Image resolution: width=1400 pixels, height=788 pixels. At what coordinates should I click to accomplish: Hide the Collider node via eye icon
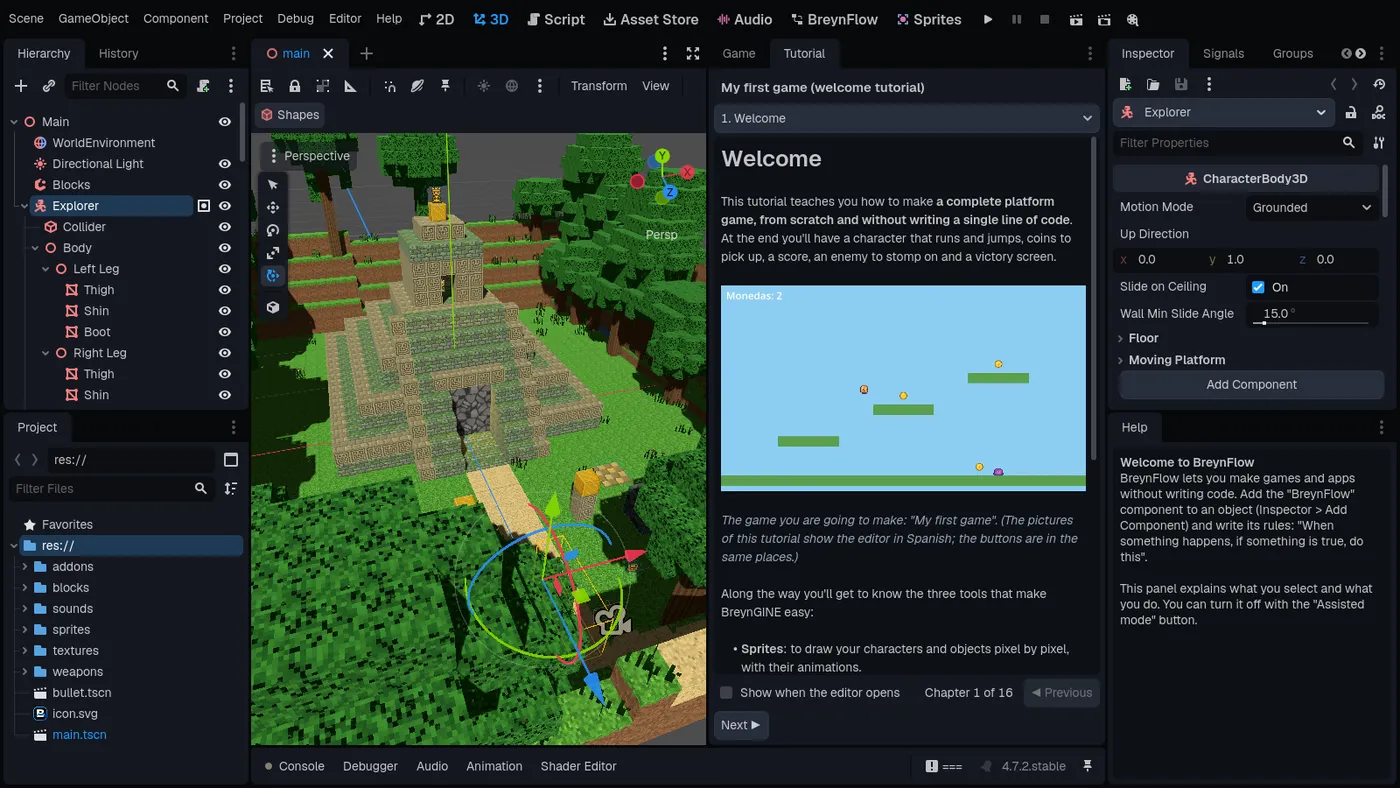(225, 227)
